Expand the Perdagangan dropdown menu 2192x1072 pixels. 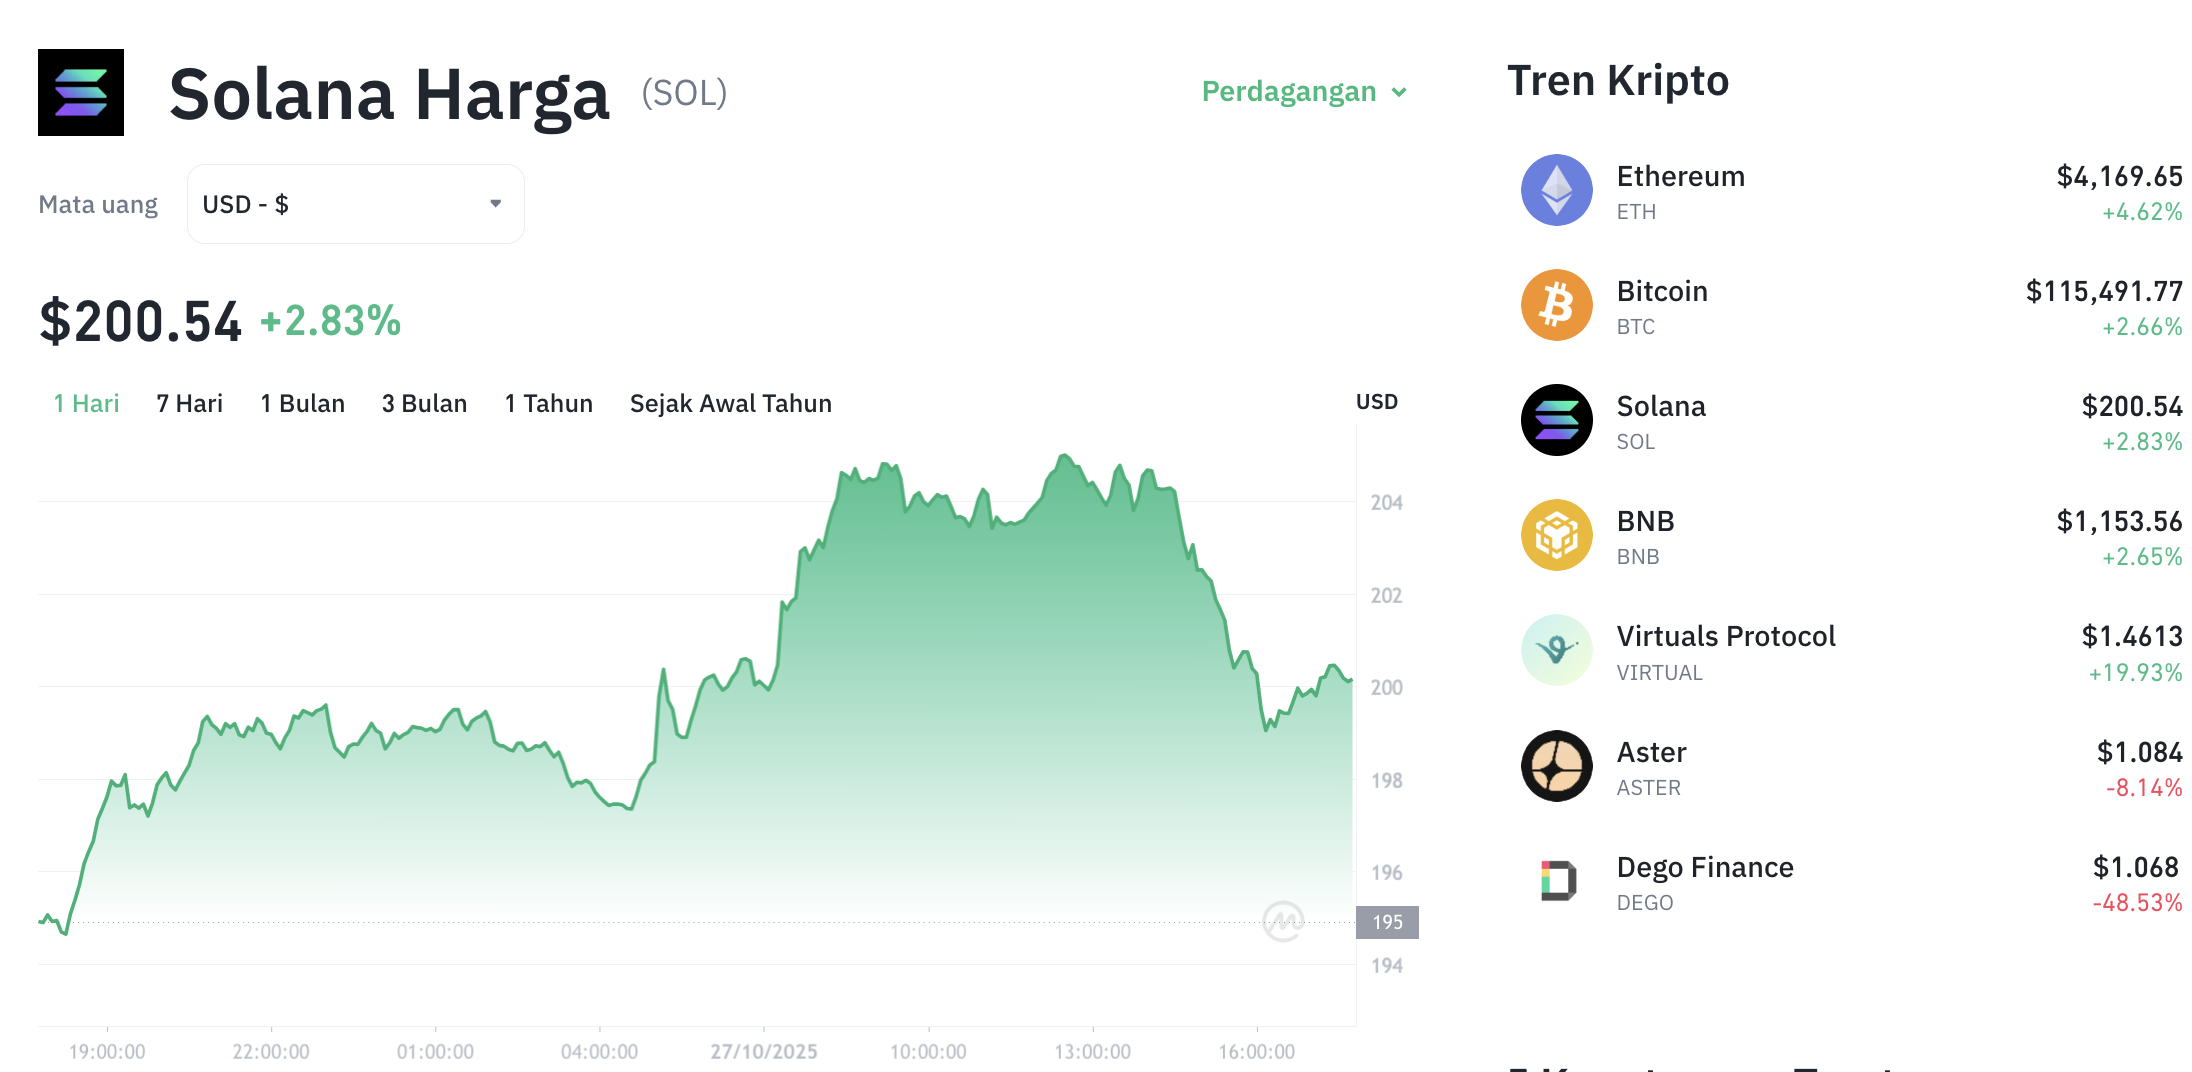1304,92
